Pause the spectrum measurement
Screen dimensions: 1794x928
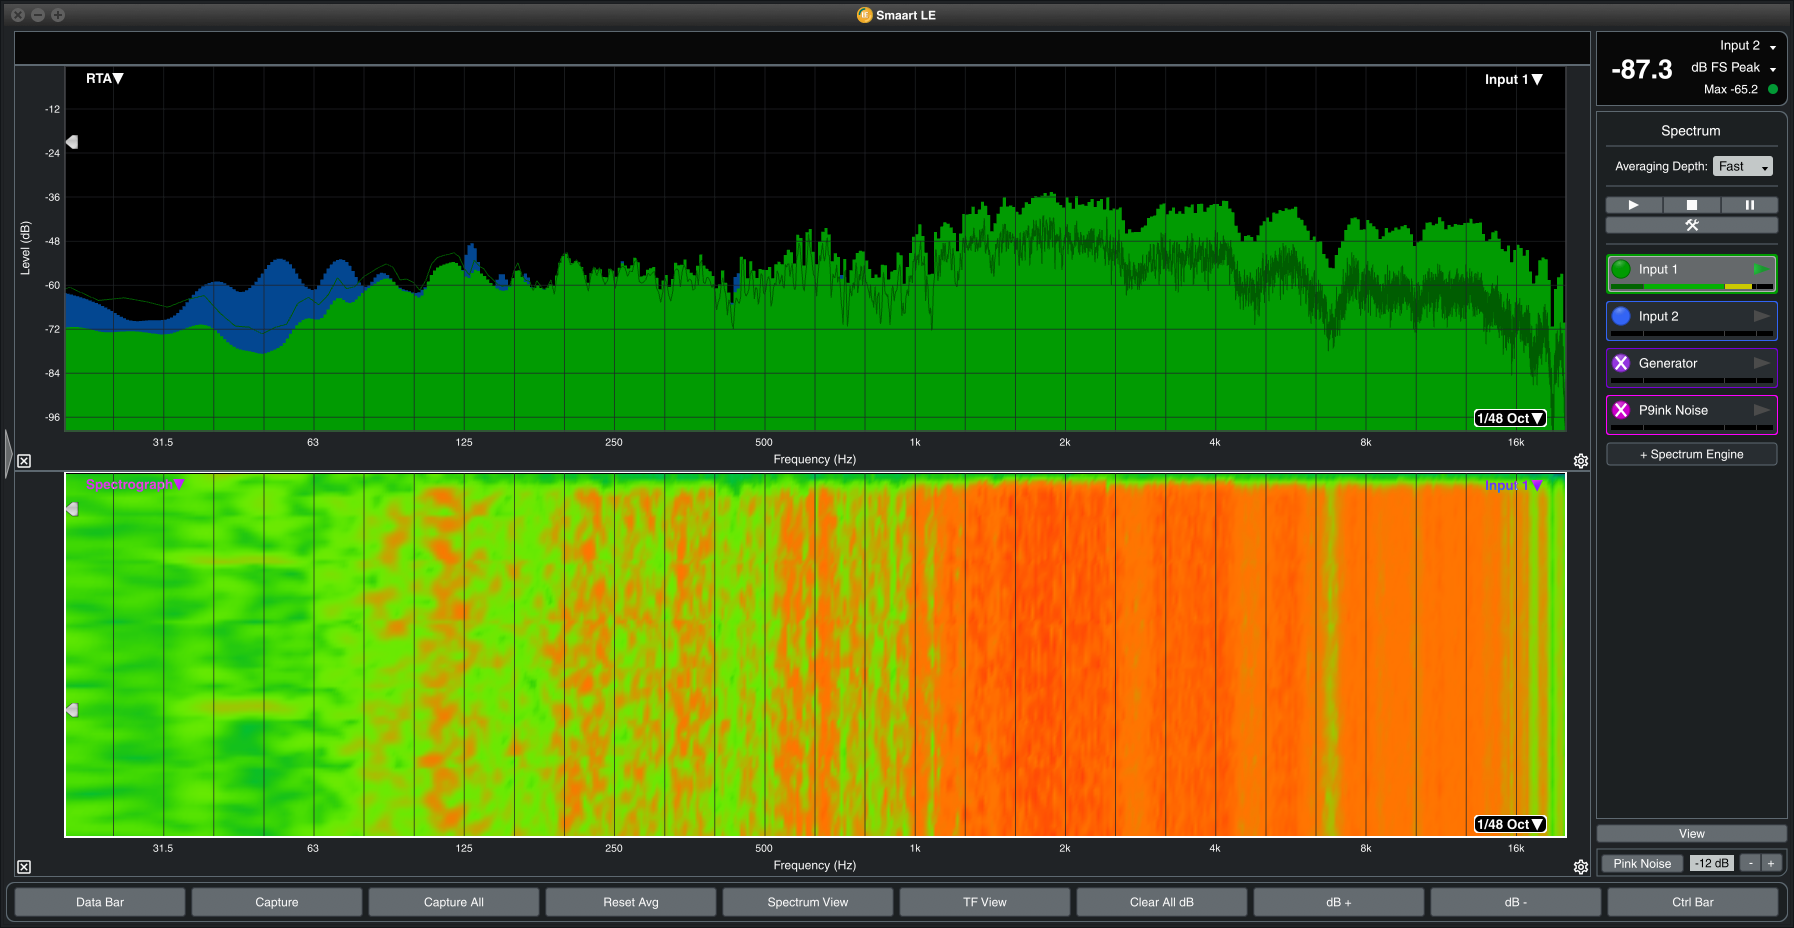[x=1749, y=205]
